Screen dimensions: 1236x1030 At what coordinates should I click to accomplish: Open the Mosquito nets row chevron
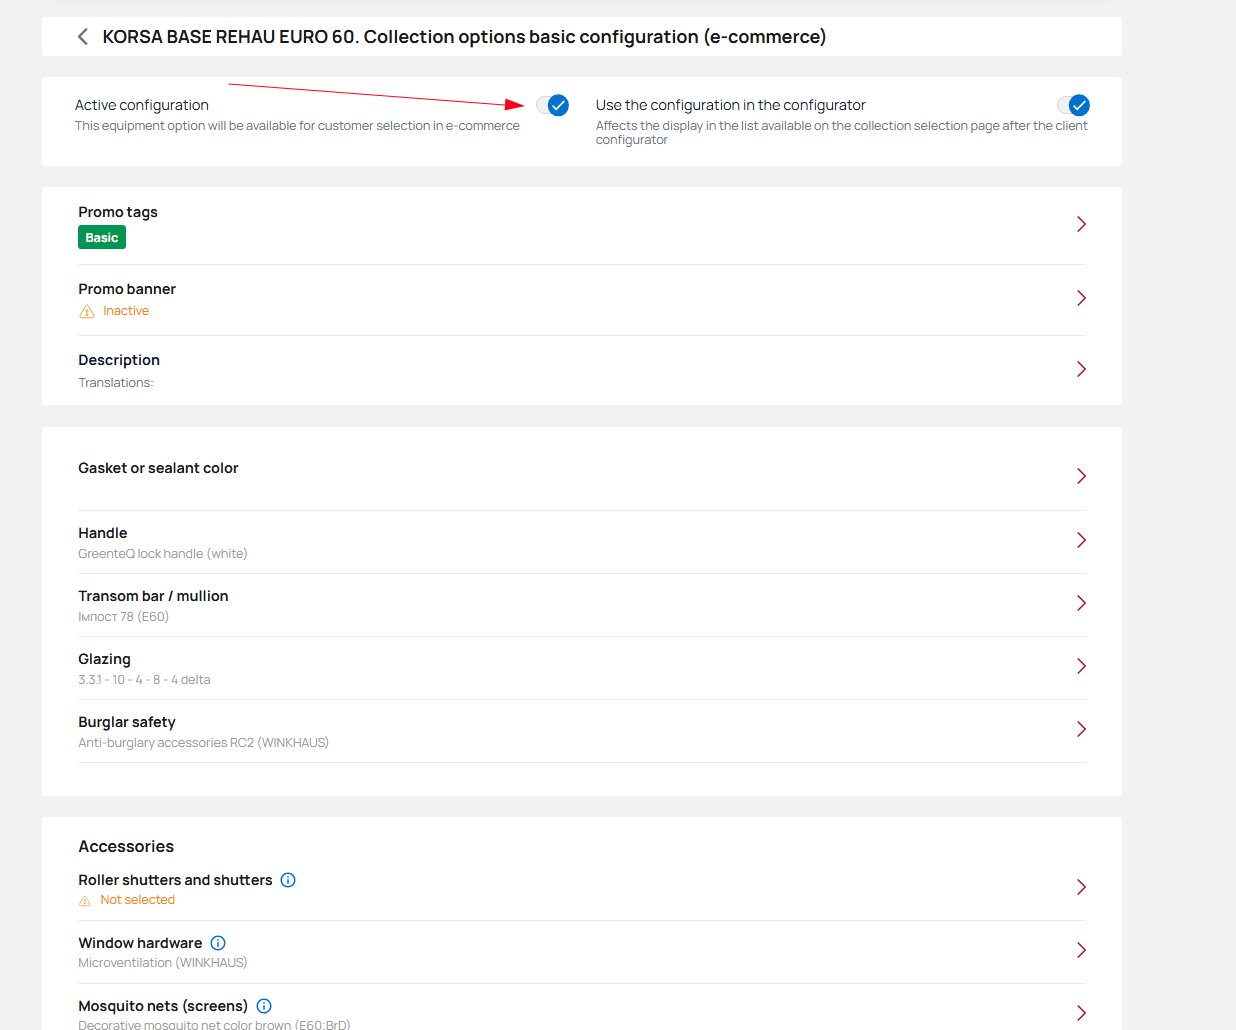pos(1081,1013)
